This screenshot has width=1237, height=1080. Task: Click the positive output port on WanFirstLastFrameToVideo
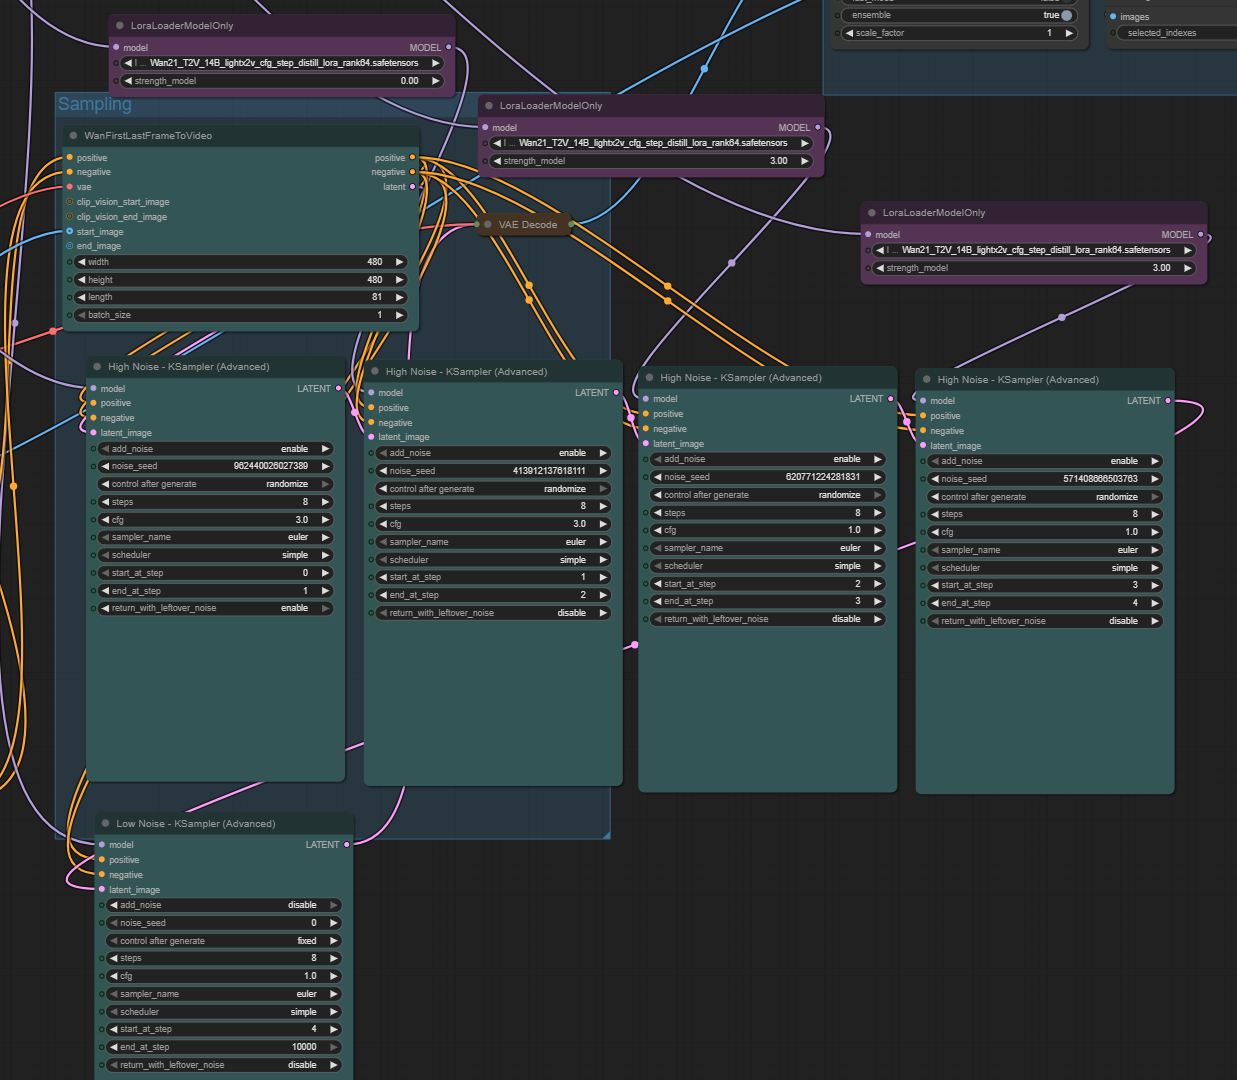[412, 158]
